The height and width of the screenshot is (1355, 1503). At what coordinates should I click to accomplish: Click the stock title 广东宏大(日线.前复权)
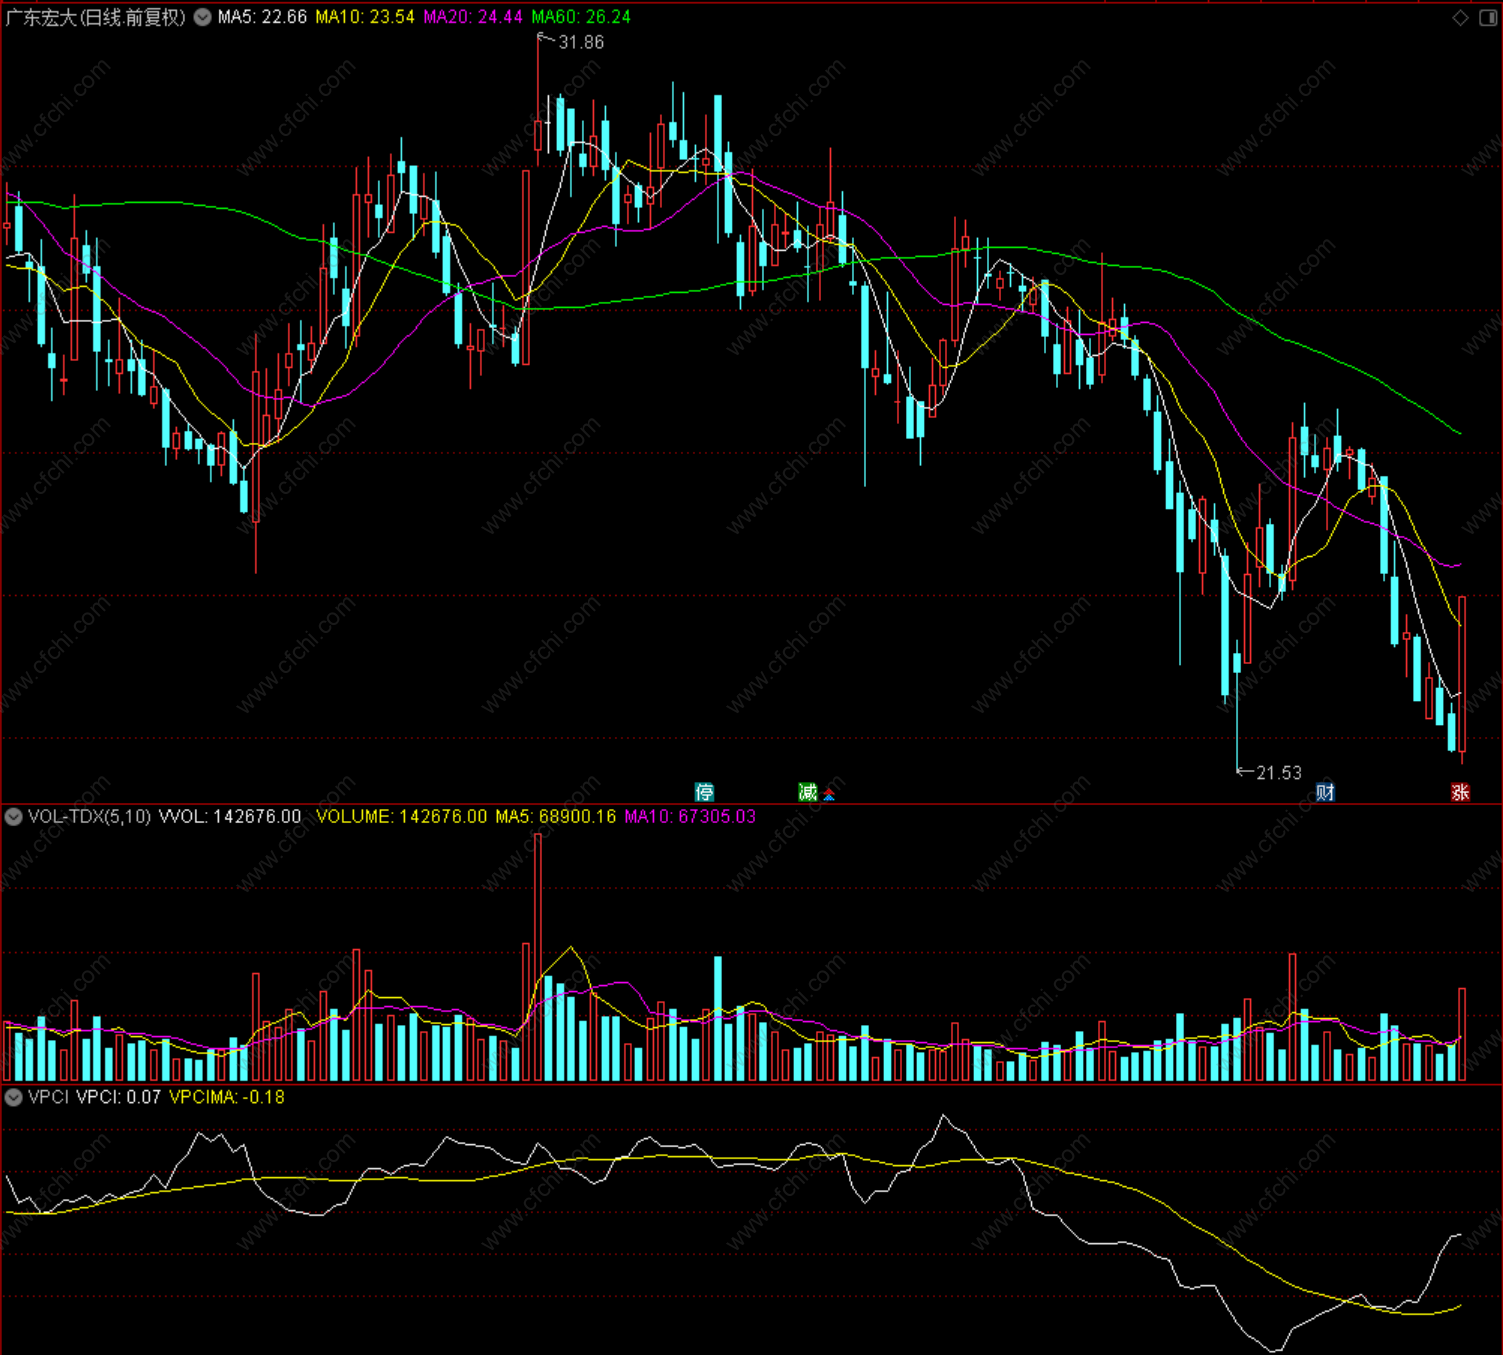click(x=96, y=17)
